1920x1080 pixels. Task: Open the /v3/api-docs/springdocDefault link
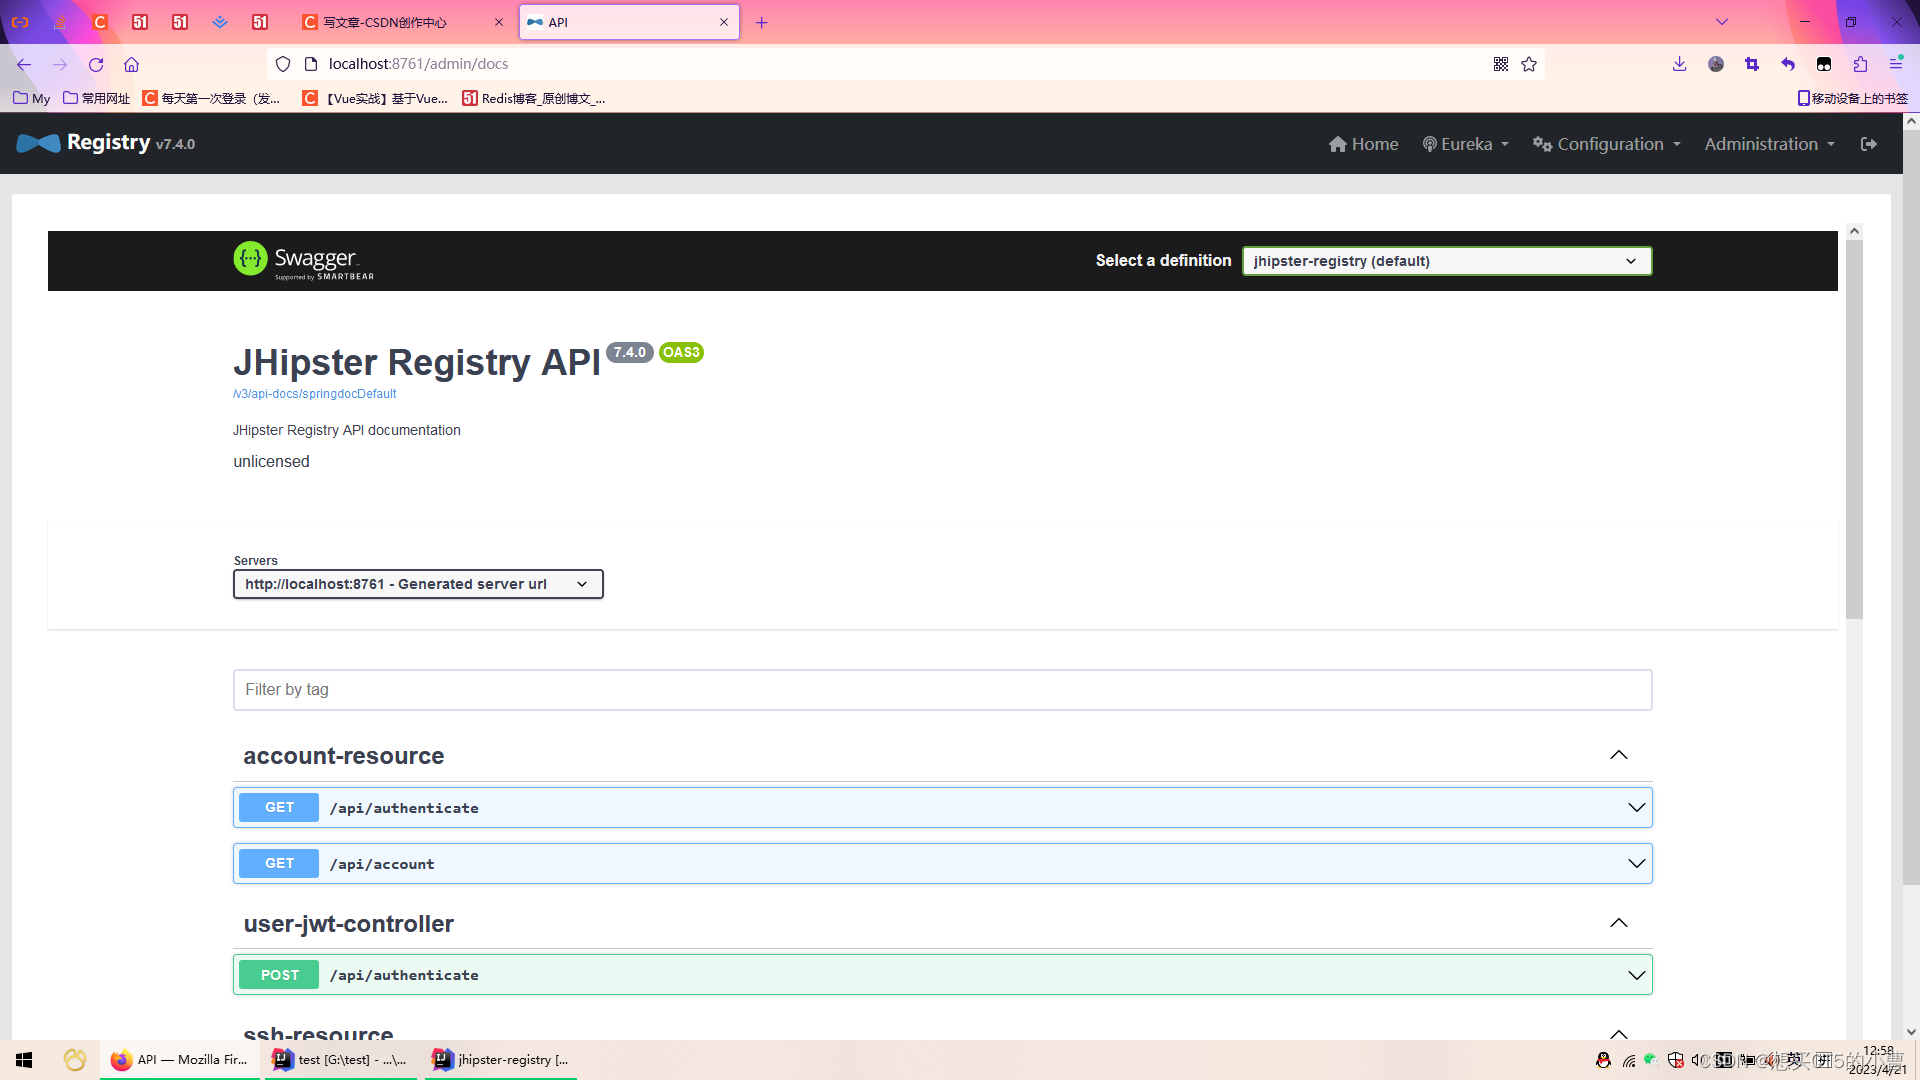(x=314, y=394)
